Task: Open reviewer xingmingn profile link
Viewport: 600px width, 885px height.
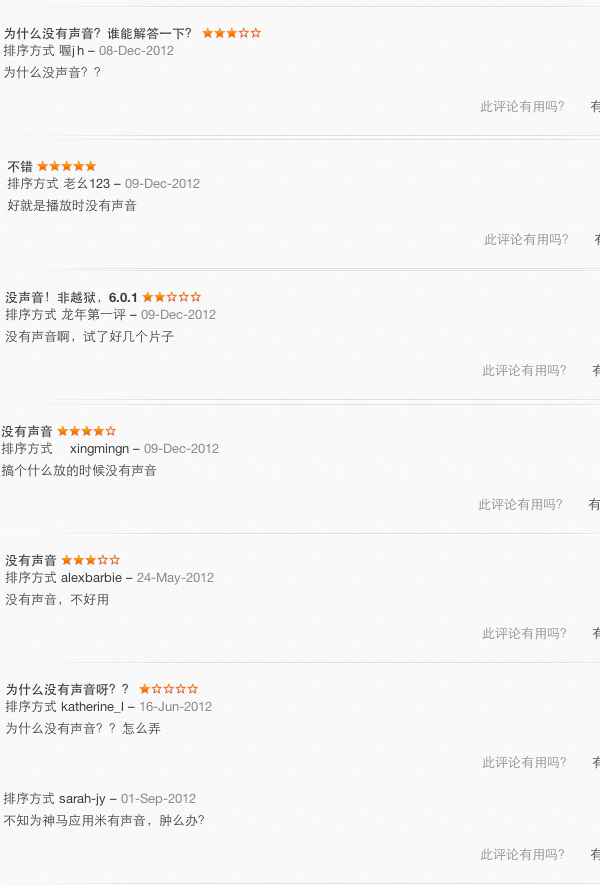Action: tap(99, 449)
